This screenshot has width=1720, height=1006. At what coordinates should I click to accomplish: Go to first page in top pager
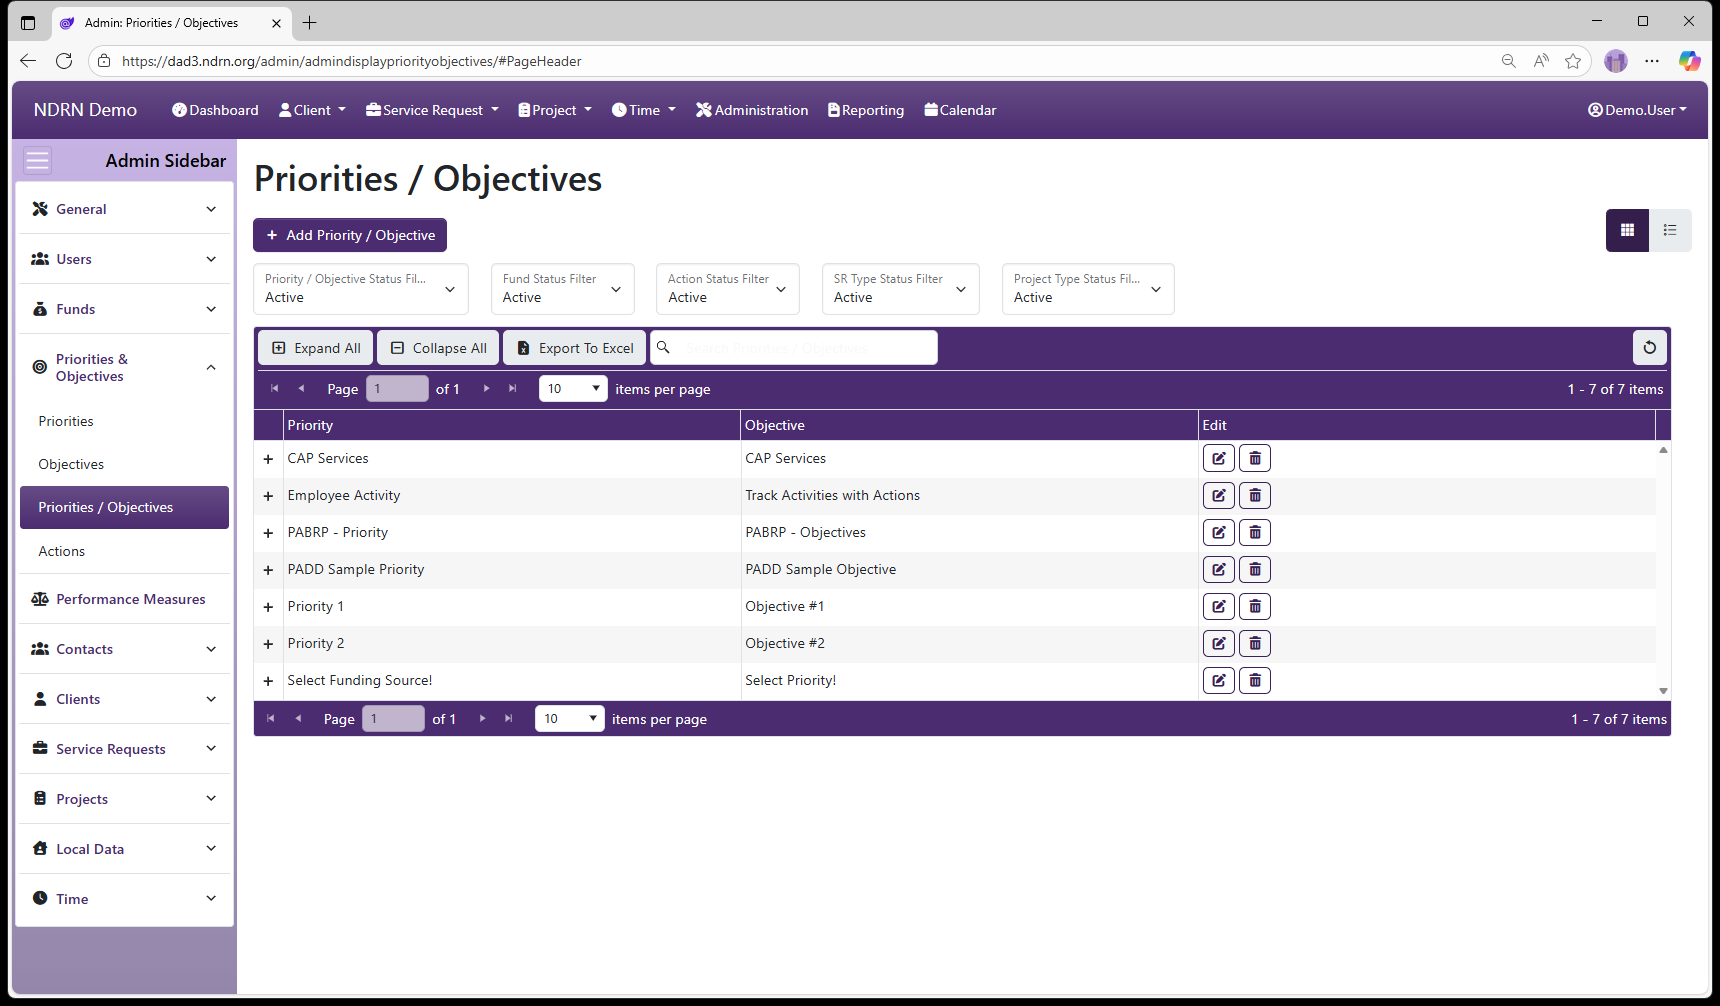[274, 389]
